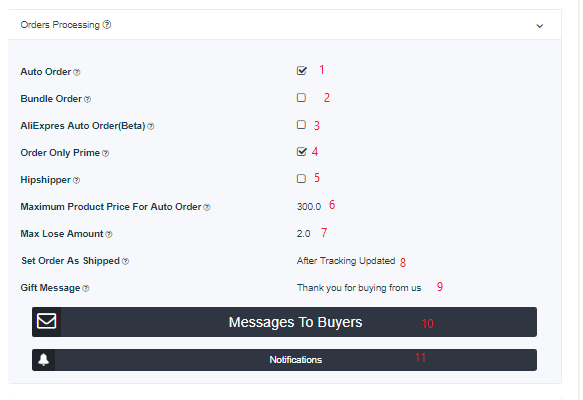The image size is (583, 400).
Task: Enable the Bundle Order checkbox
Action: click(x=301, y=98)
